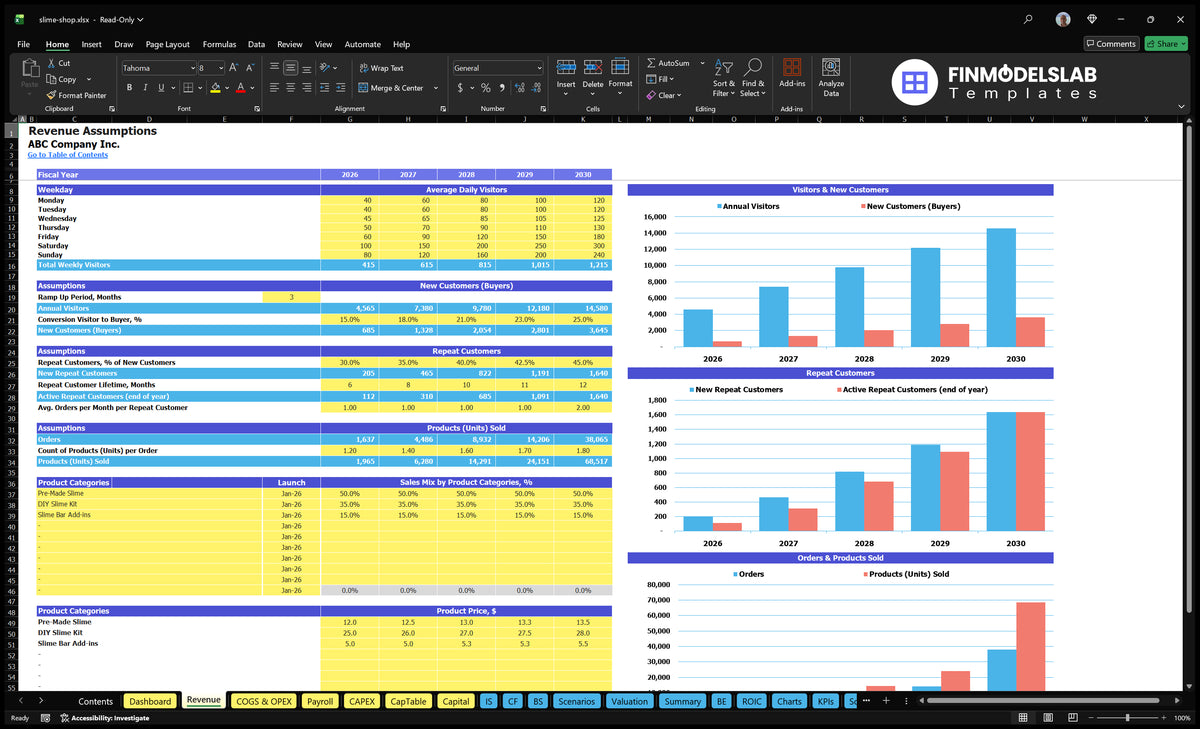The width and height of the screenshot is (1200, 729).
Task: Toggle Italic formatting
Action: point(145,87)
